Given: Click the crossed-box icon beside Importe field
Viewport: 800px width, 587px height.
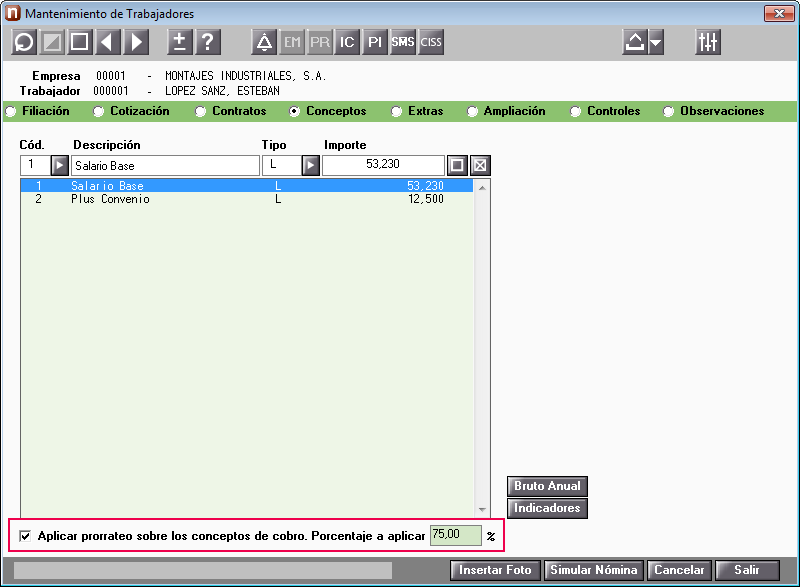Looking at the screenshot, I should point(480,165).
